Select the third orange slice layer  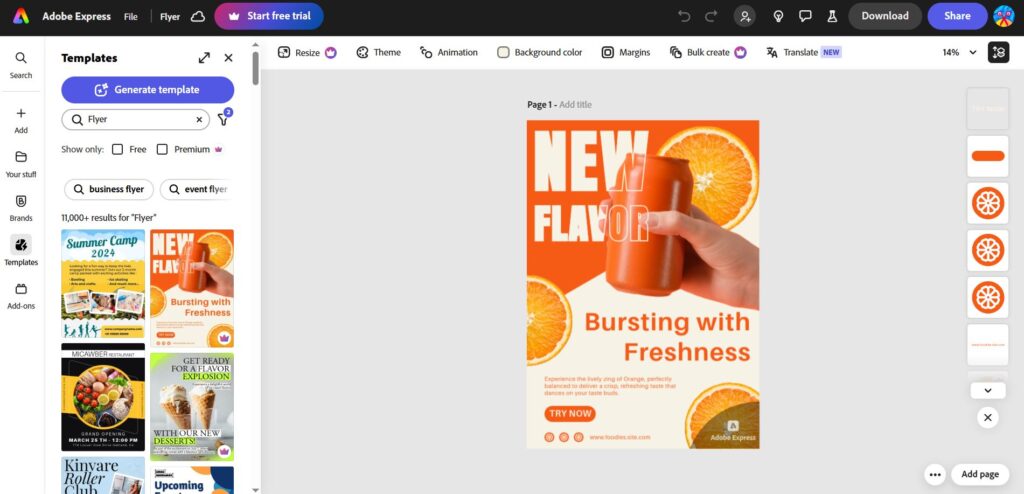tap(987, 297)
